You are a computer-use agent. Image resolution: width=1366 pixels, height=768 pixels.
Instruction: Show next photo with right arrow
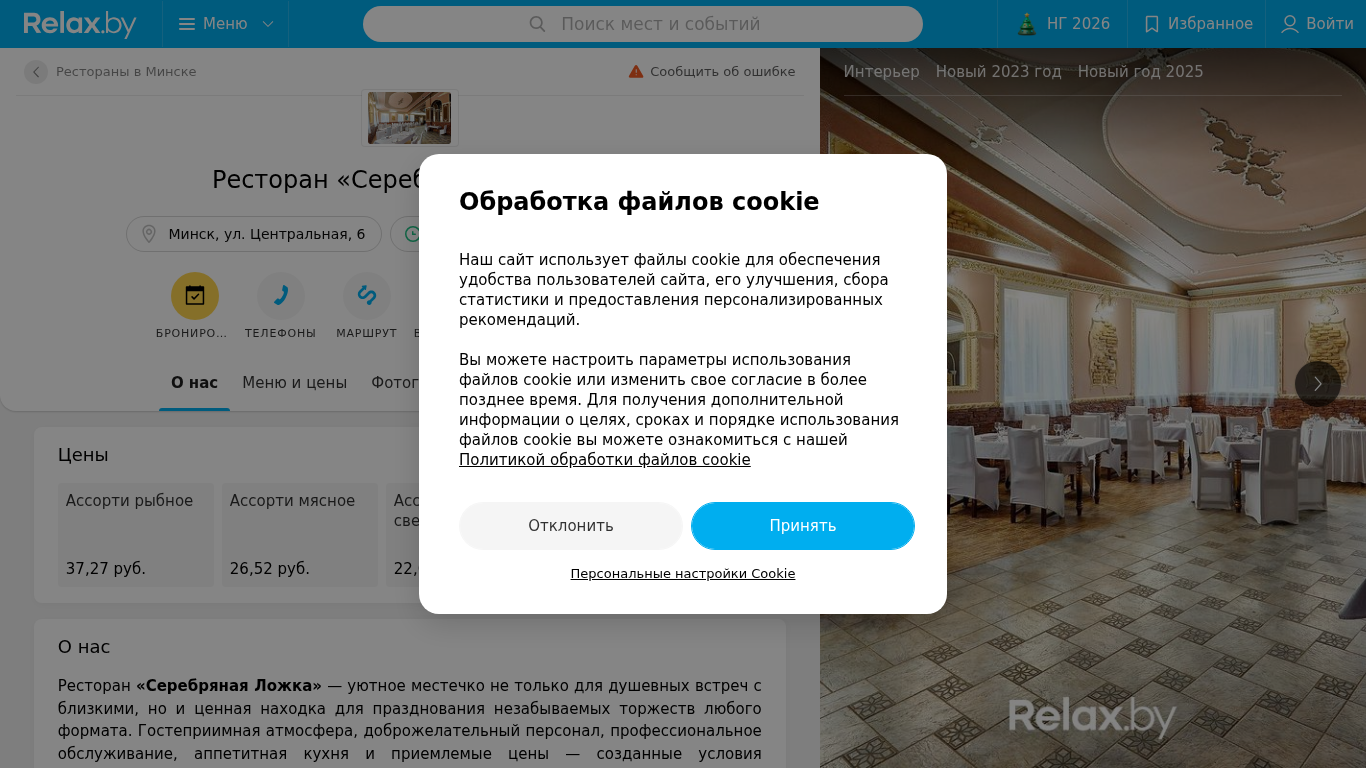click(x=1318, y=384)
